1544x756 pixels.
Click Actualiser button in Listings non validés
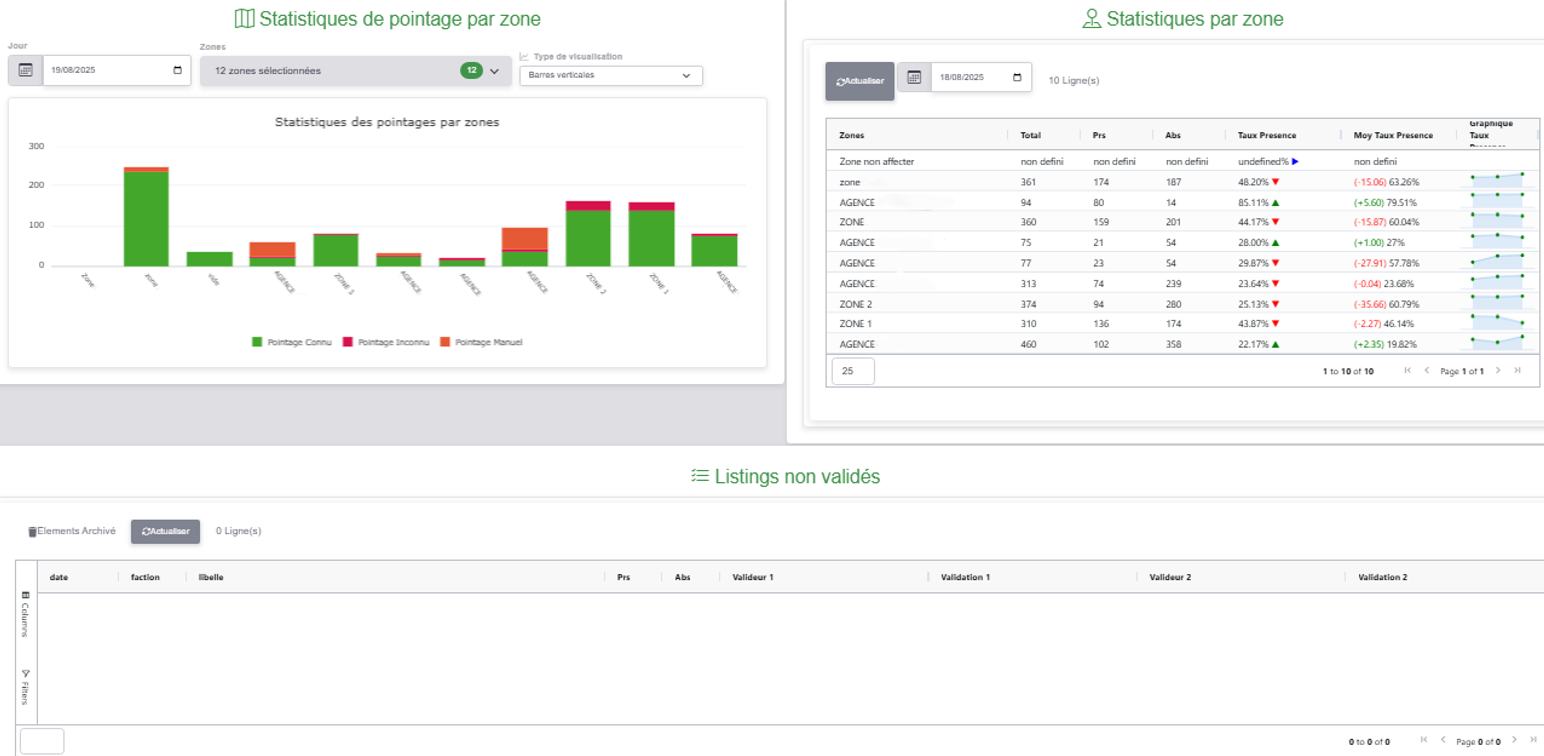tap(166, 531)
